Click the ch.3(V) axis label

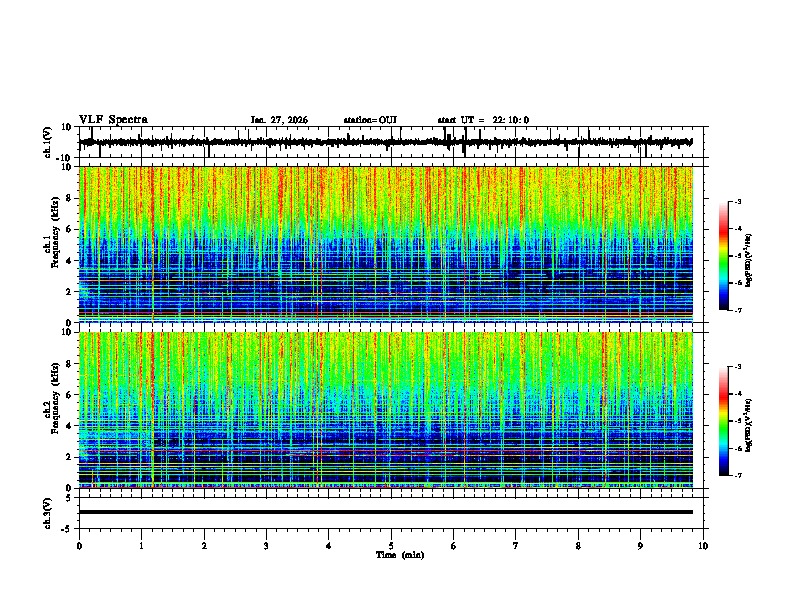pyautogui.click(x=48, y=514)
